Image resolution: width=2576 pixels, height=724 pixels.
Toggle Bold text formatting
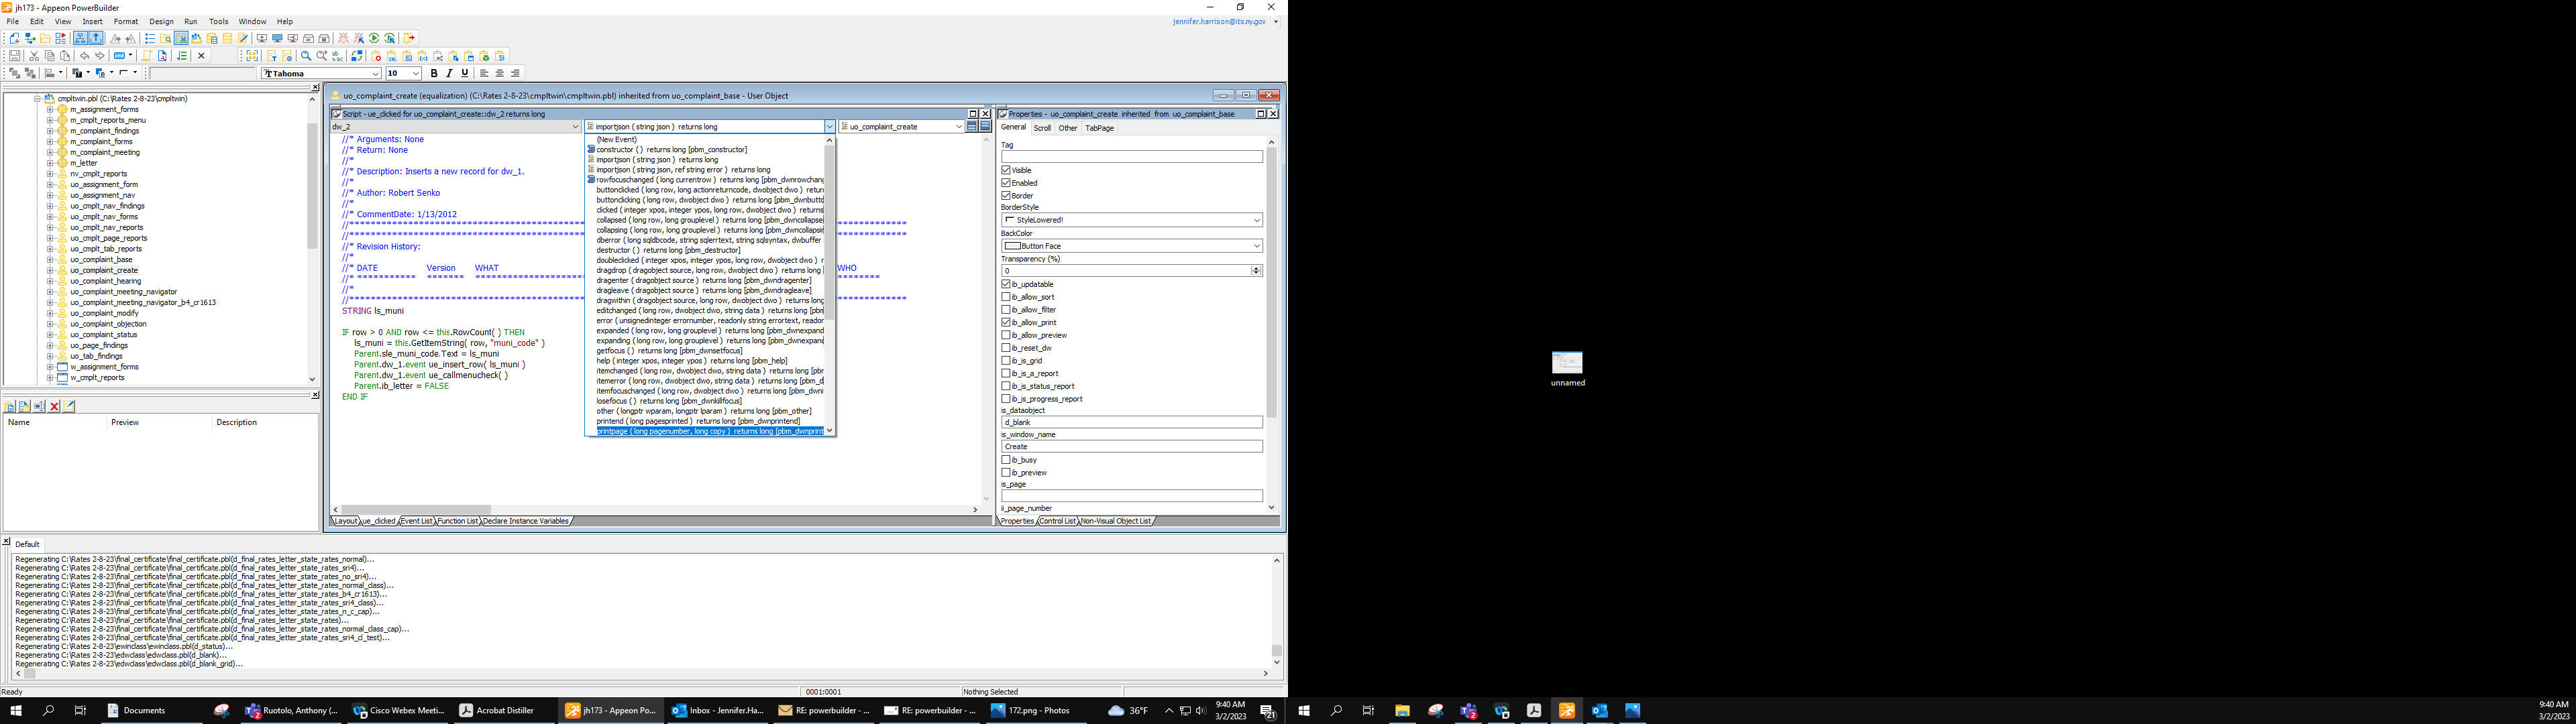(434, 73)
